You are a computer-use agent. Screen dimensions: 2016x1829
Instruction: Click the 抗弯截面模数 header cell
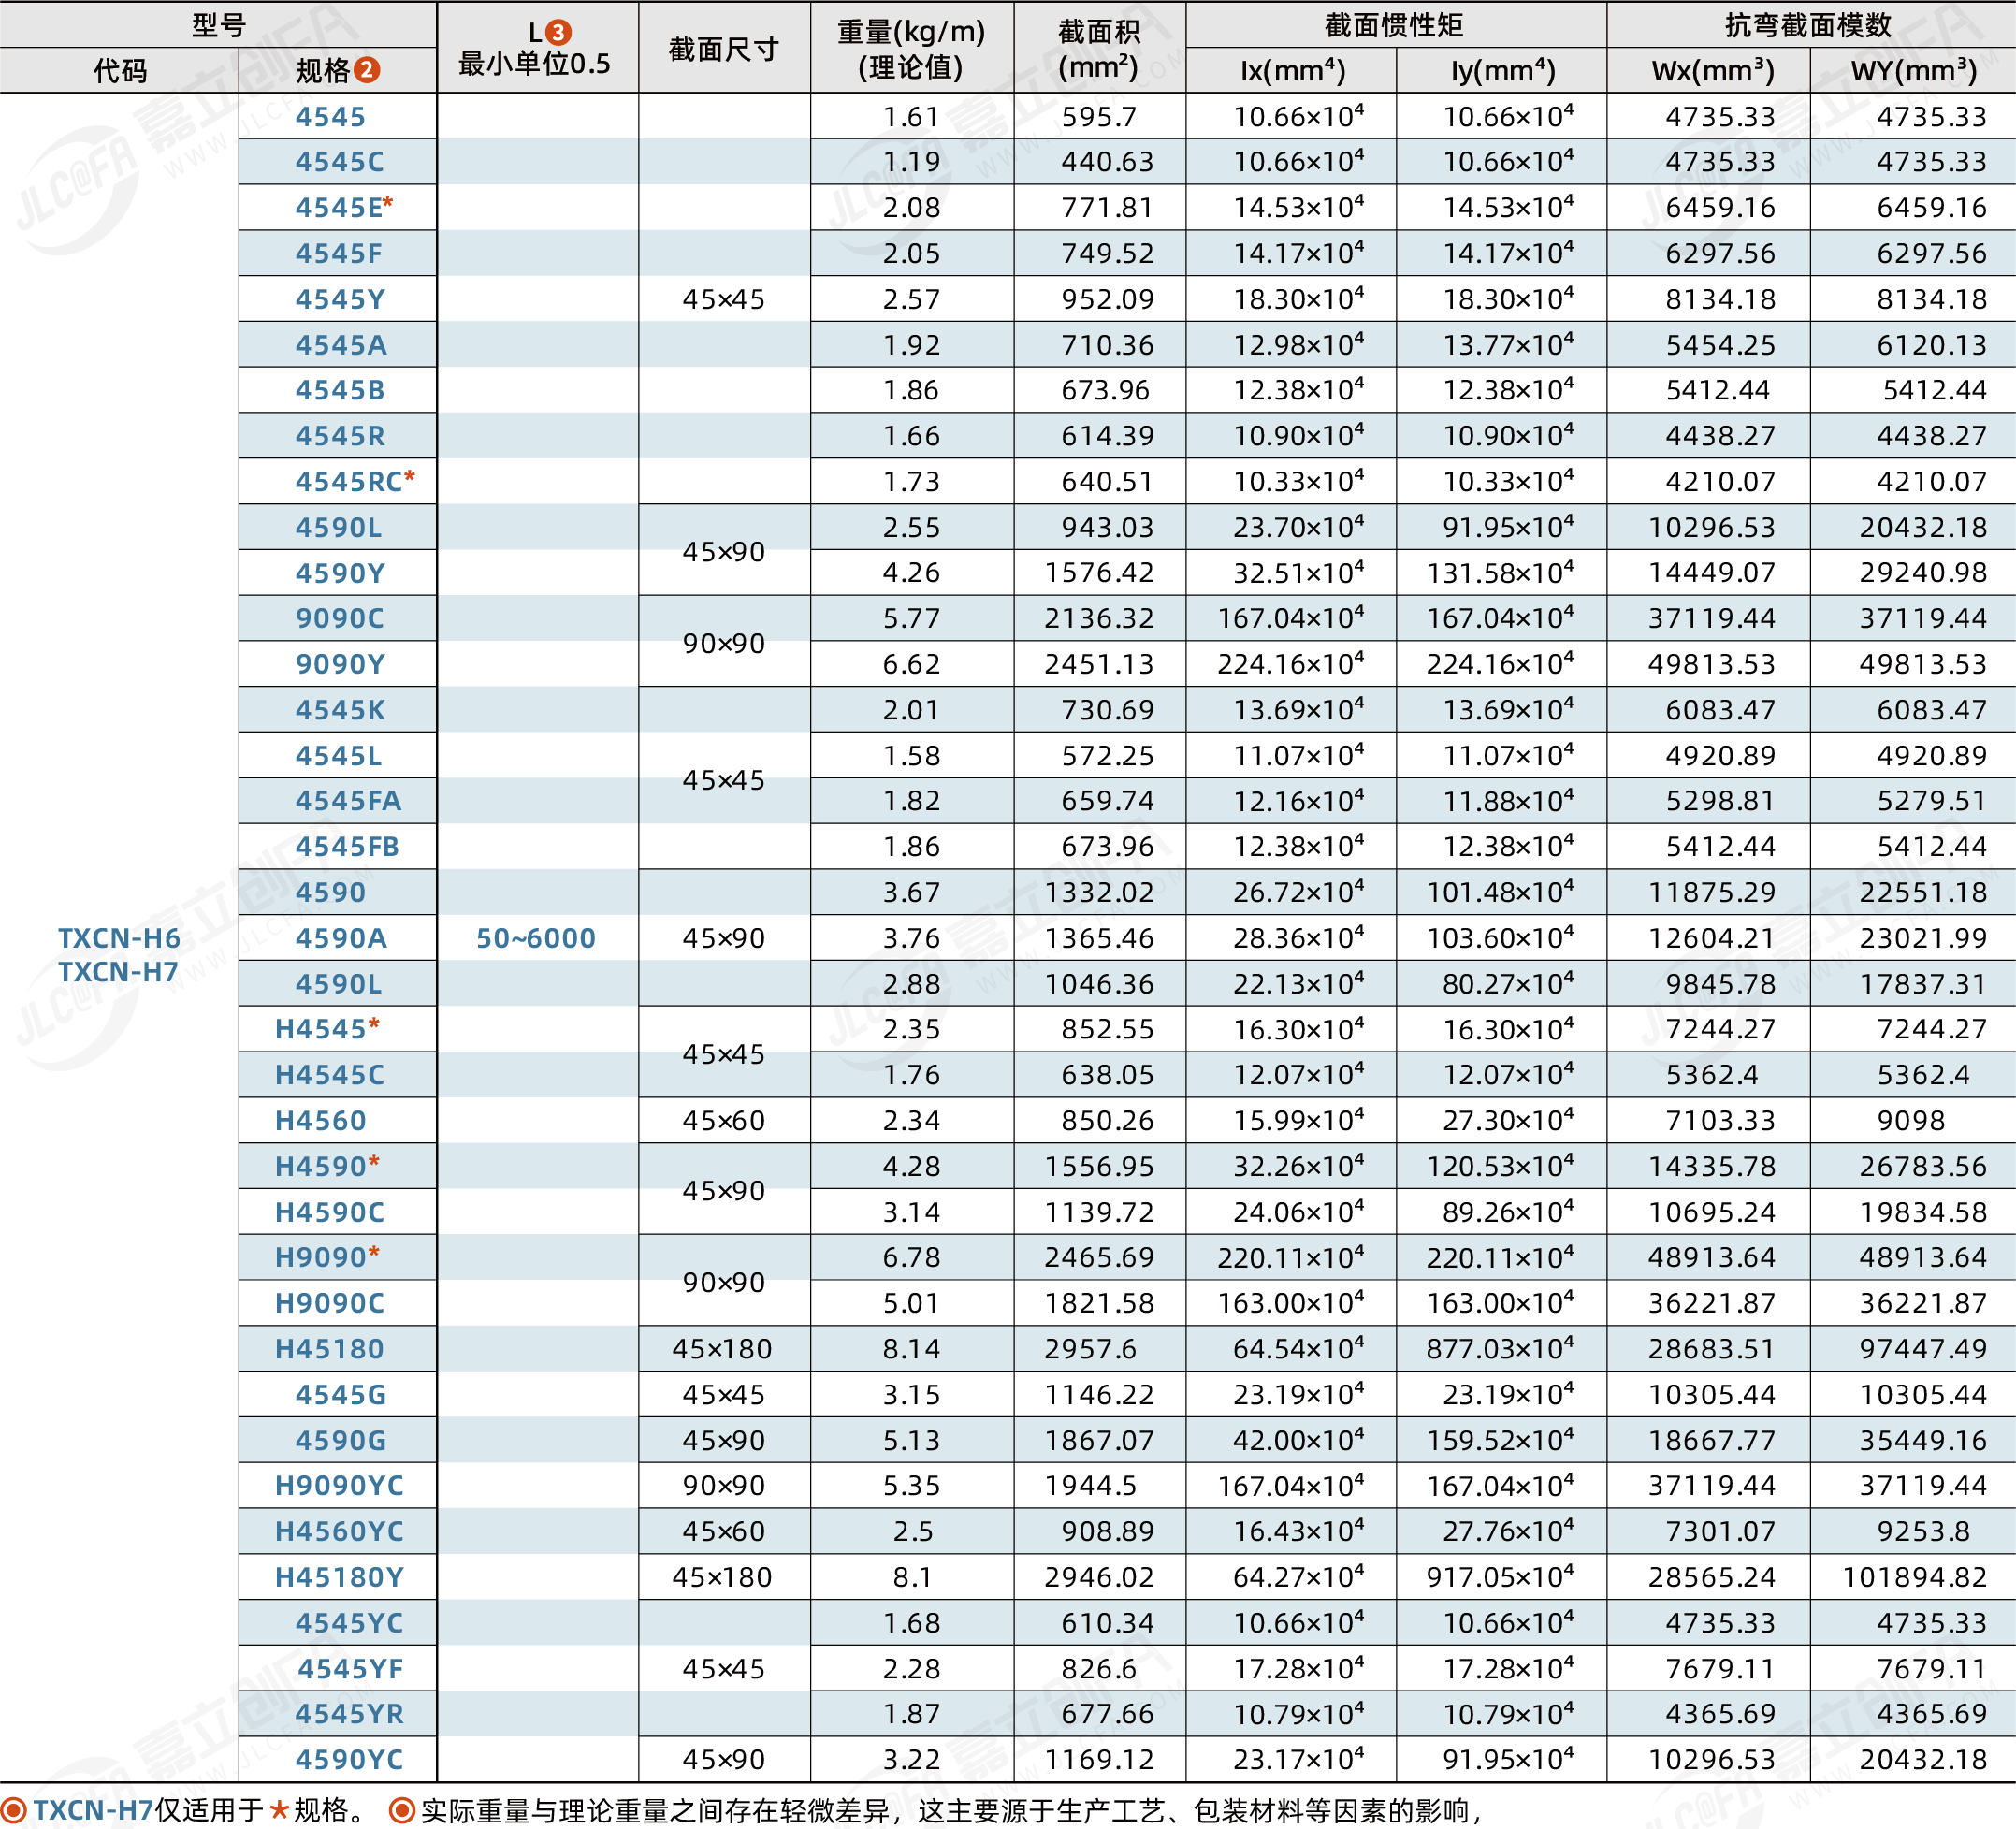(x=1808, y=25)
